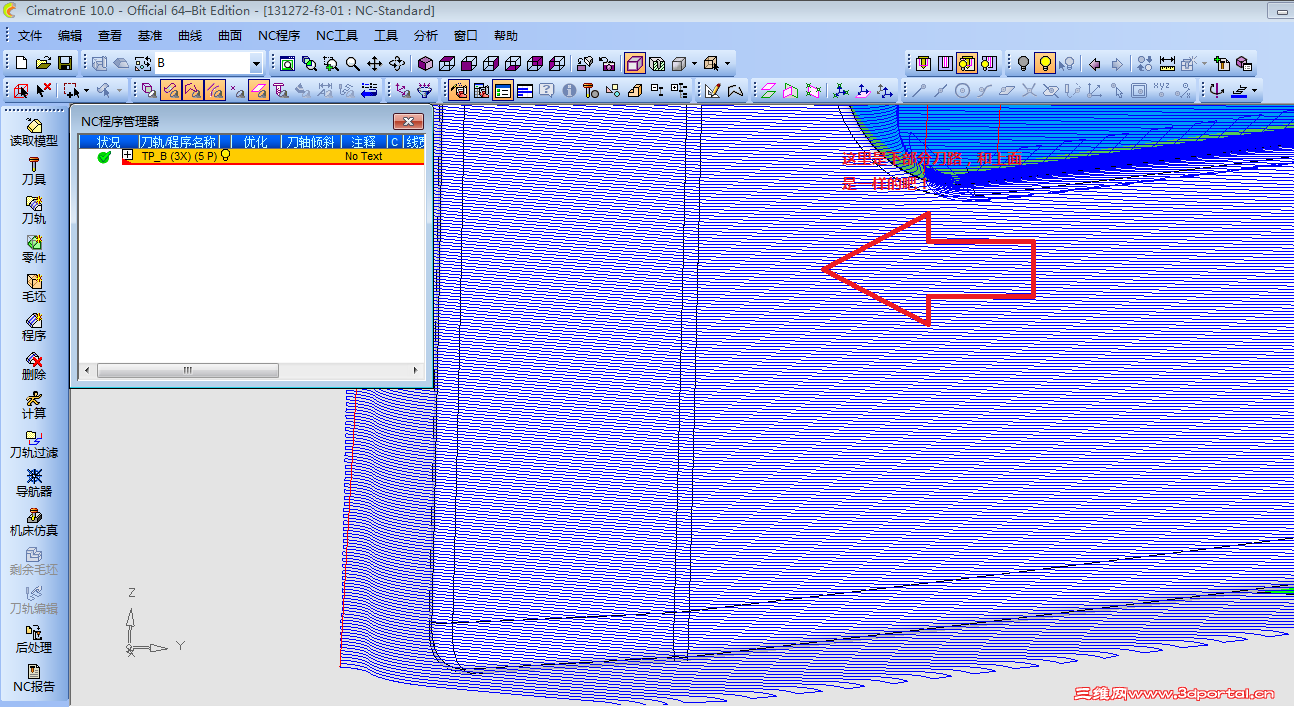Click the 毛坯 stock button
The height and width of the screenshot is (707, 1294).
coord(34,288)
